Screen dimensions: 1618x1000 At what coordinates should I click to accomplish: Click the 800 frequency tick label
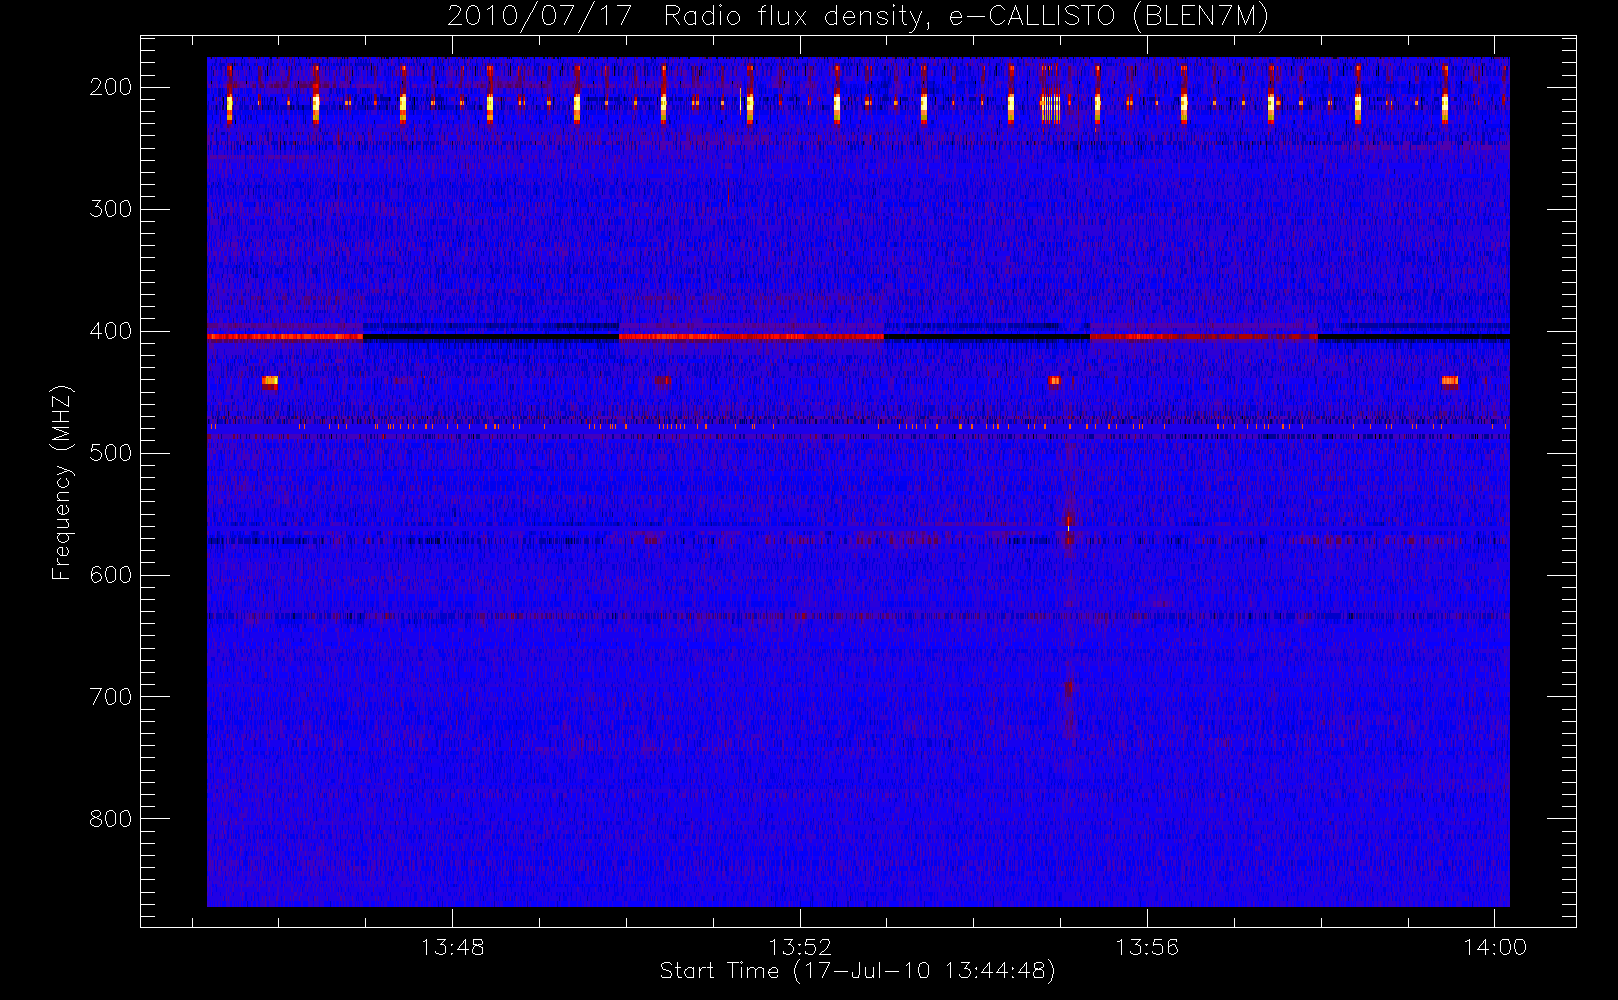[x=111, y=819]
